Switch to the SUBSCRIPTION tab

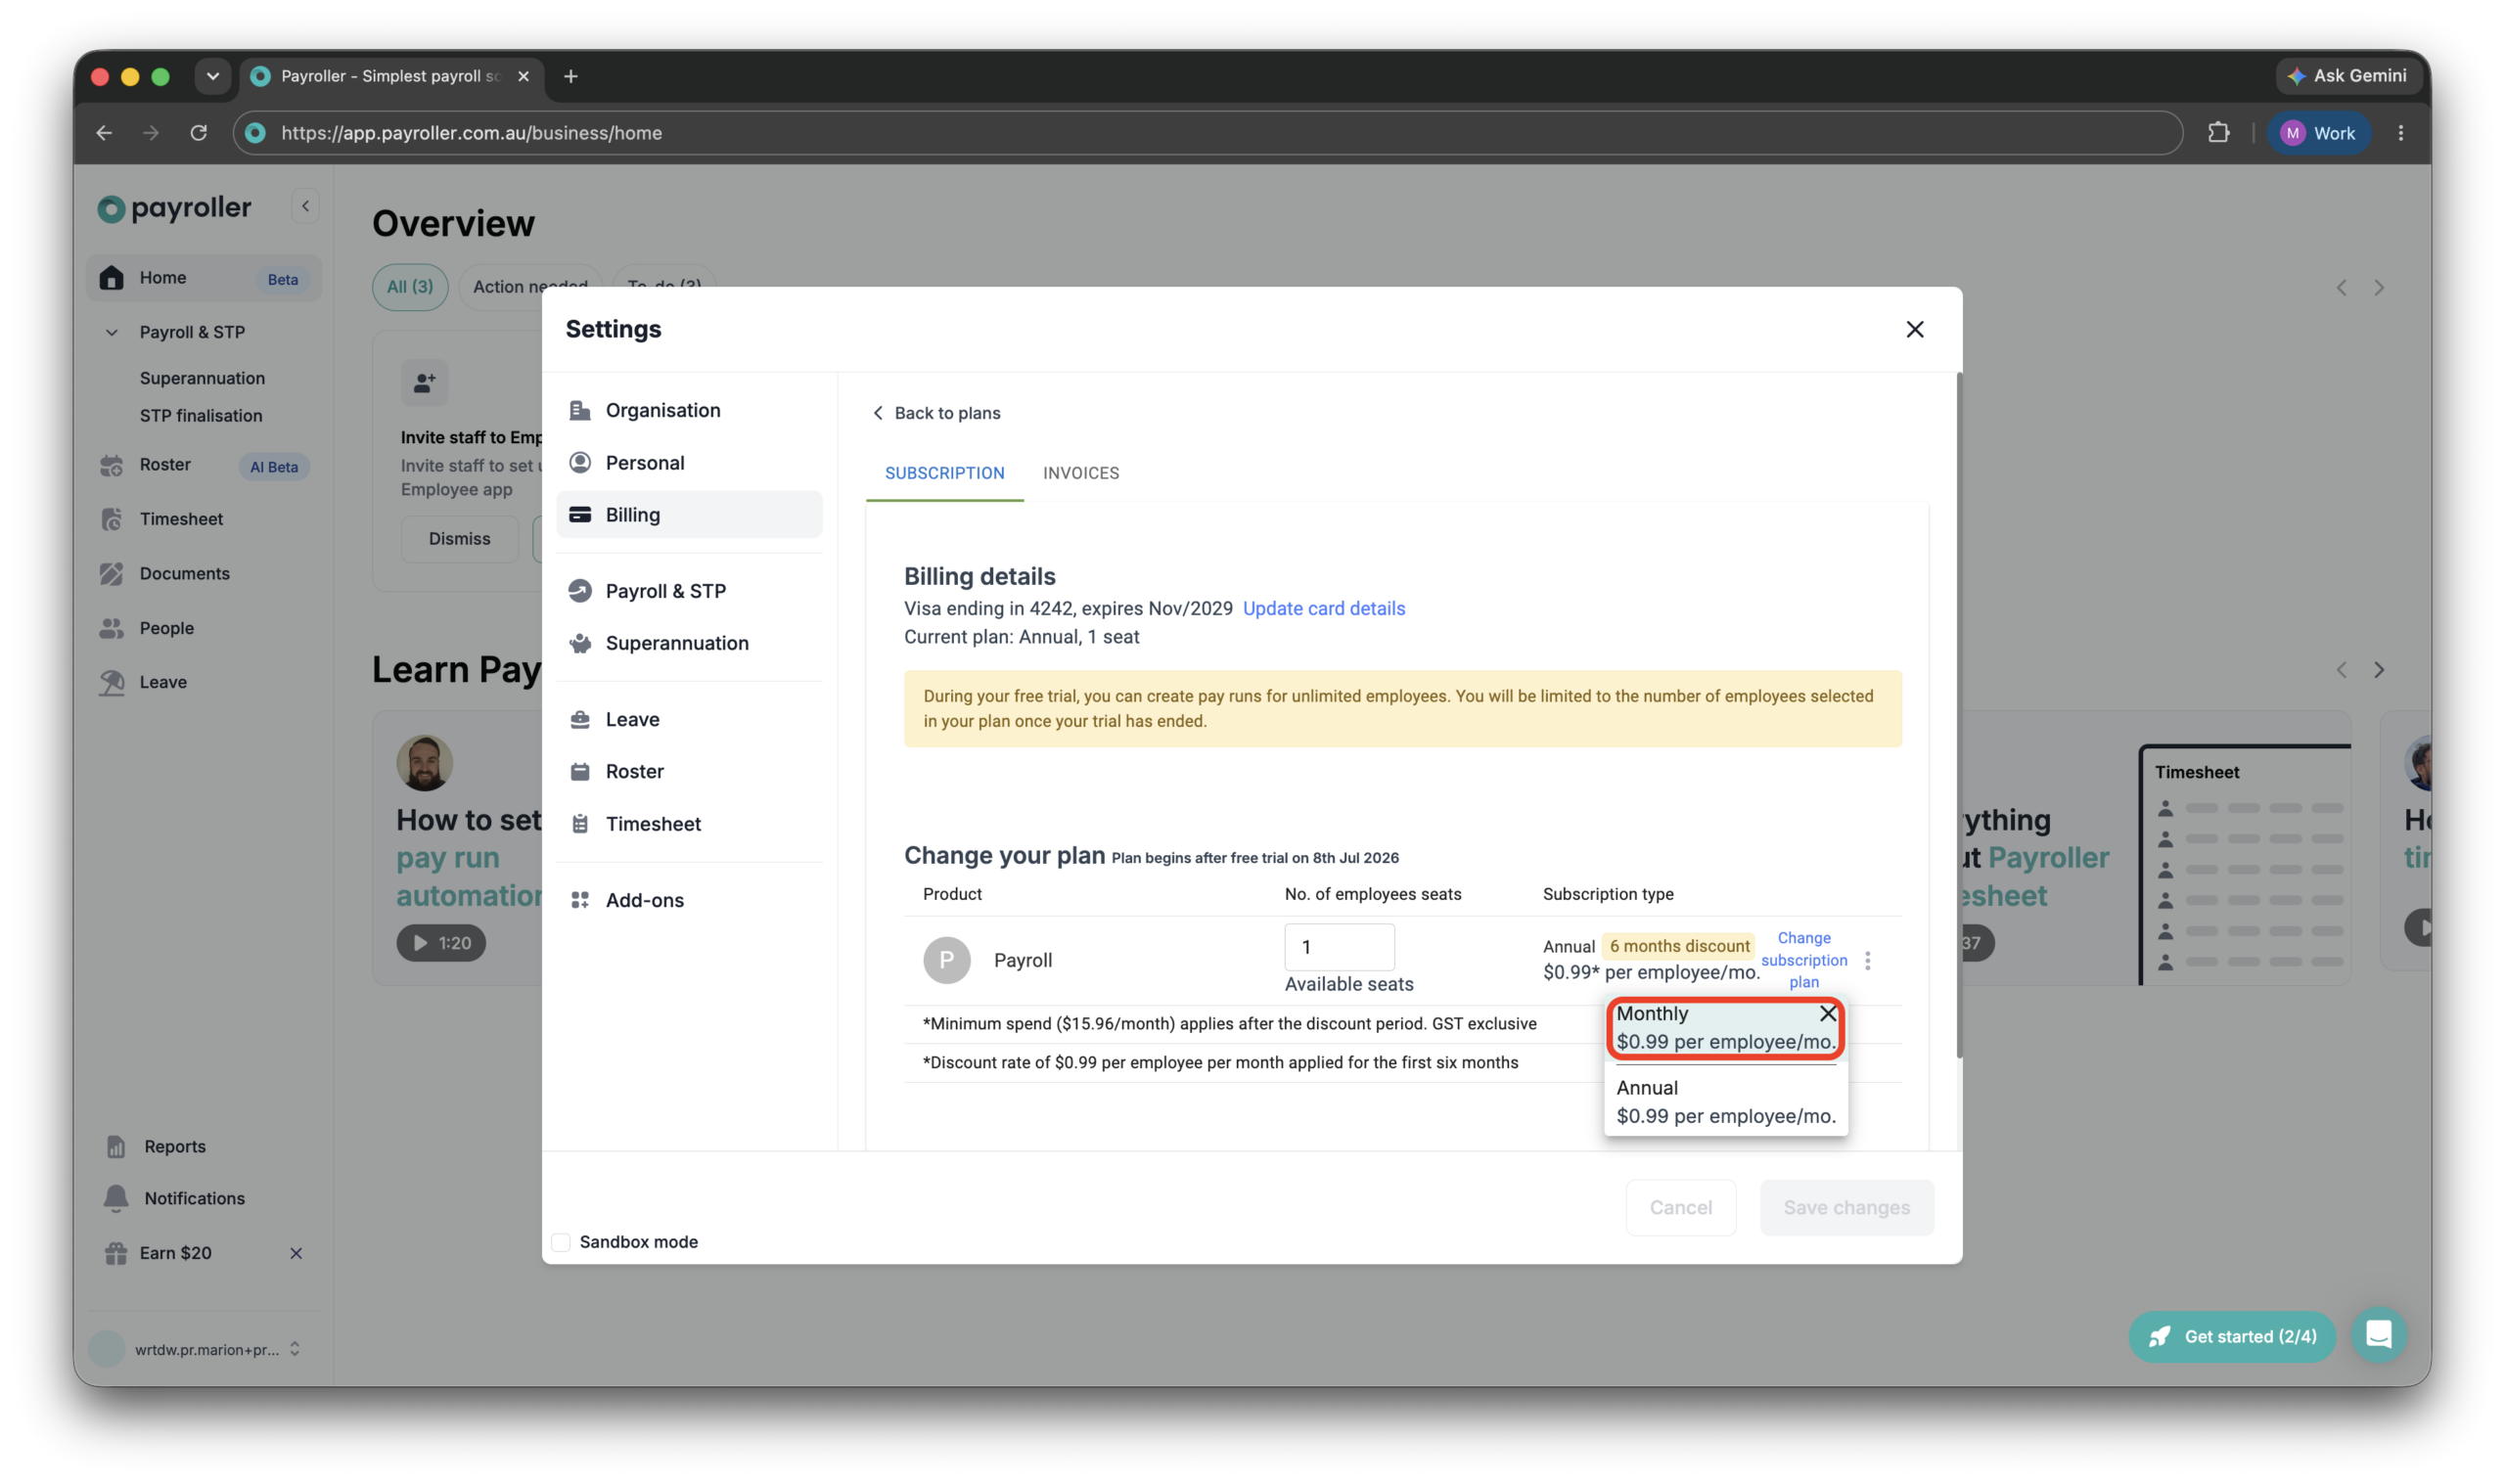tap(944, 473)
